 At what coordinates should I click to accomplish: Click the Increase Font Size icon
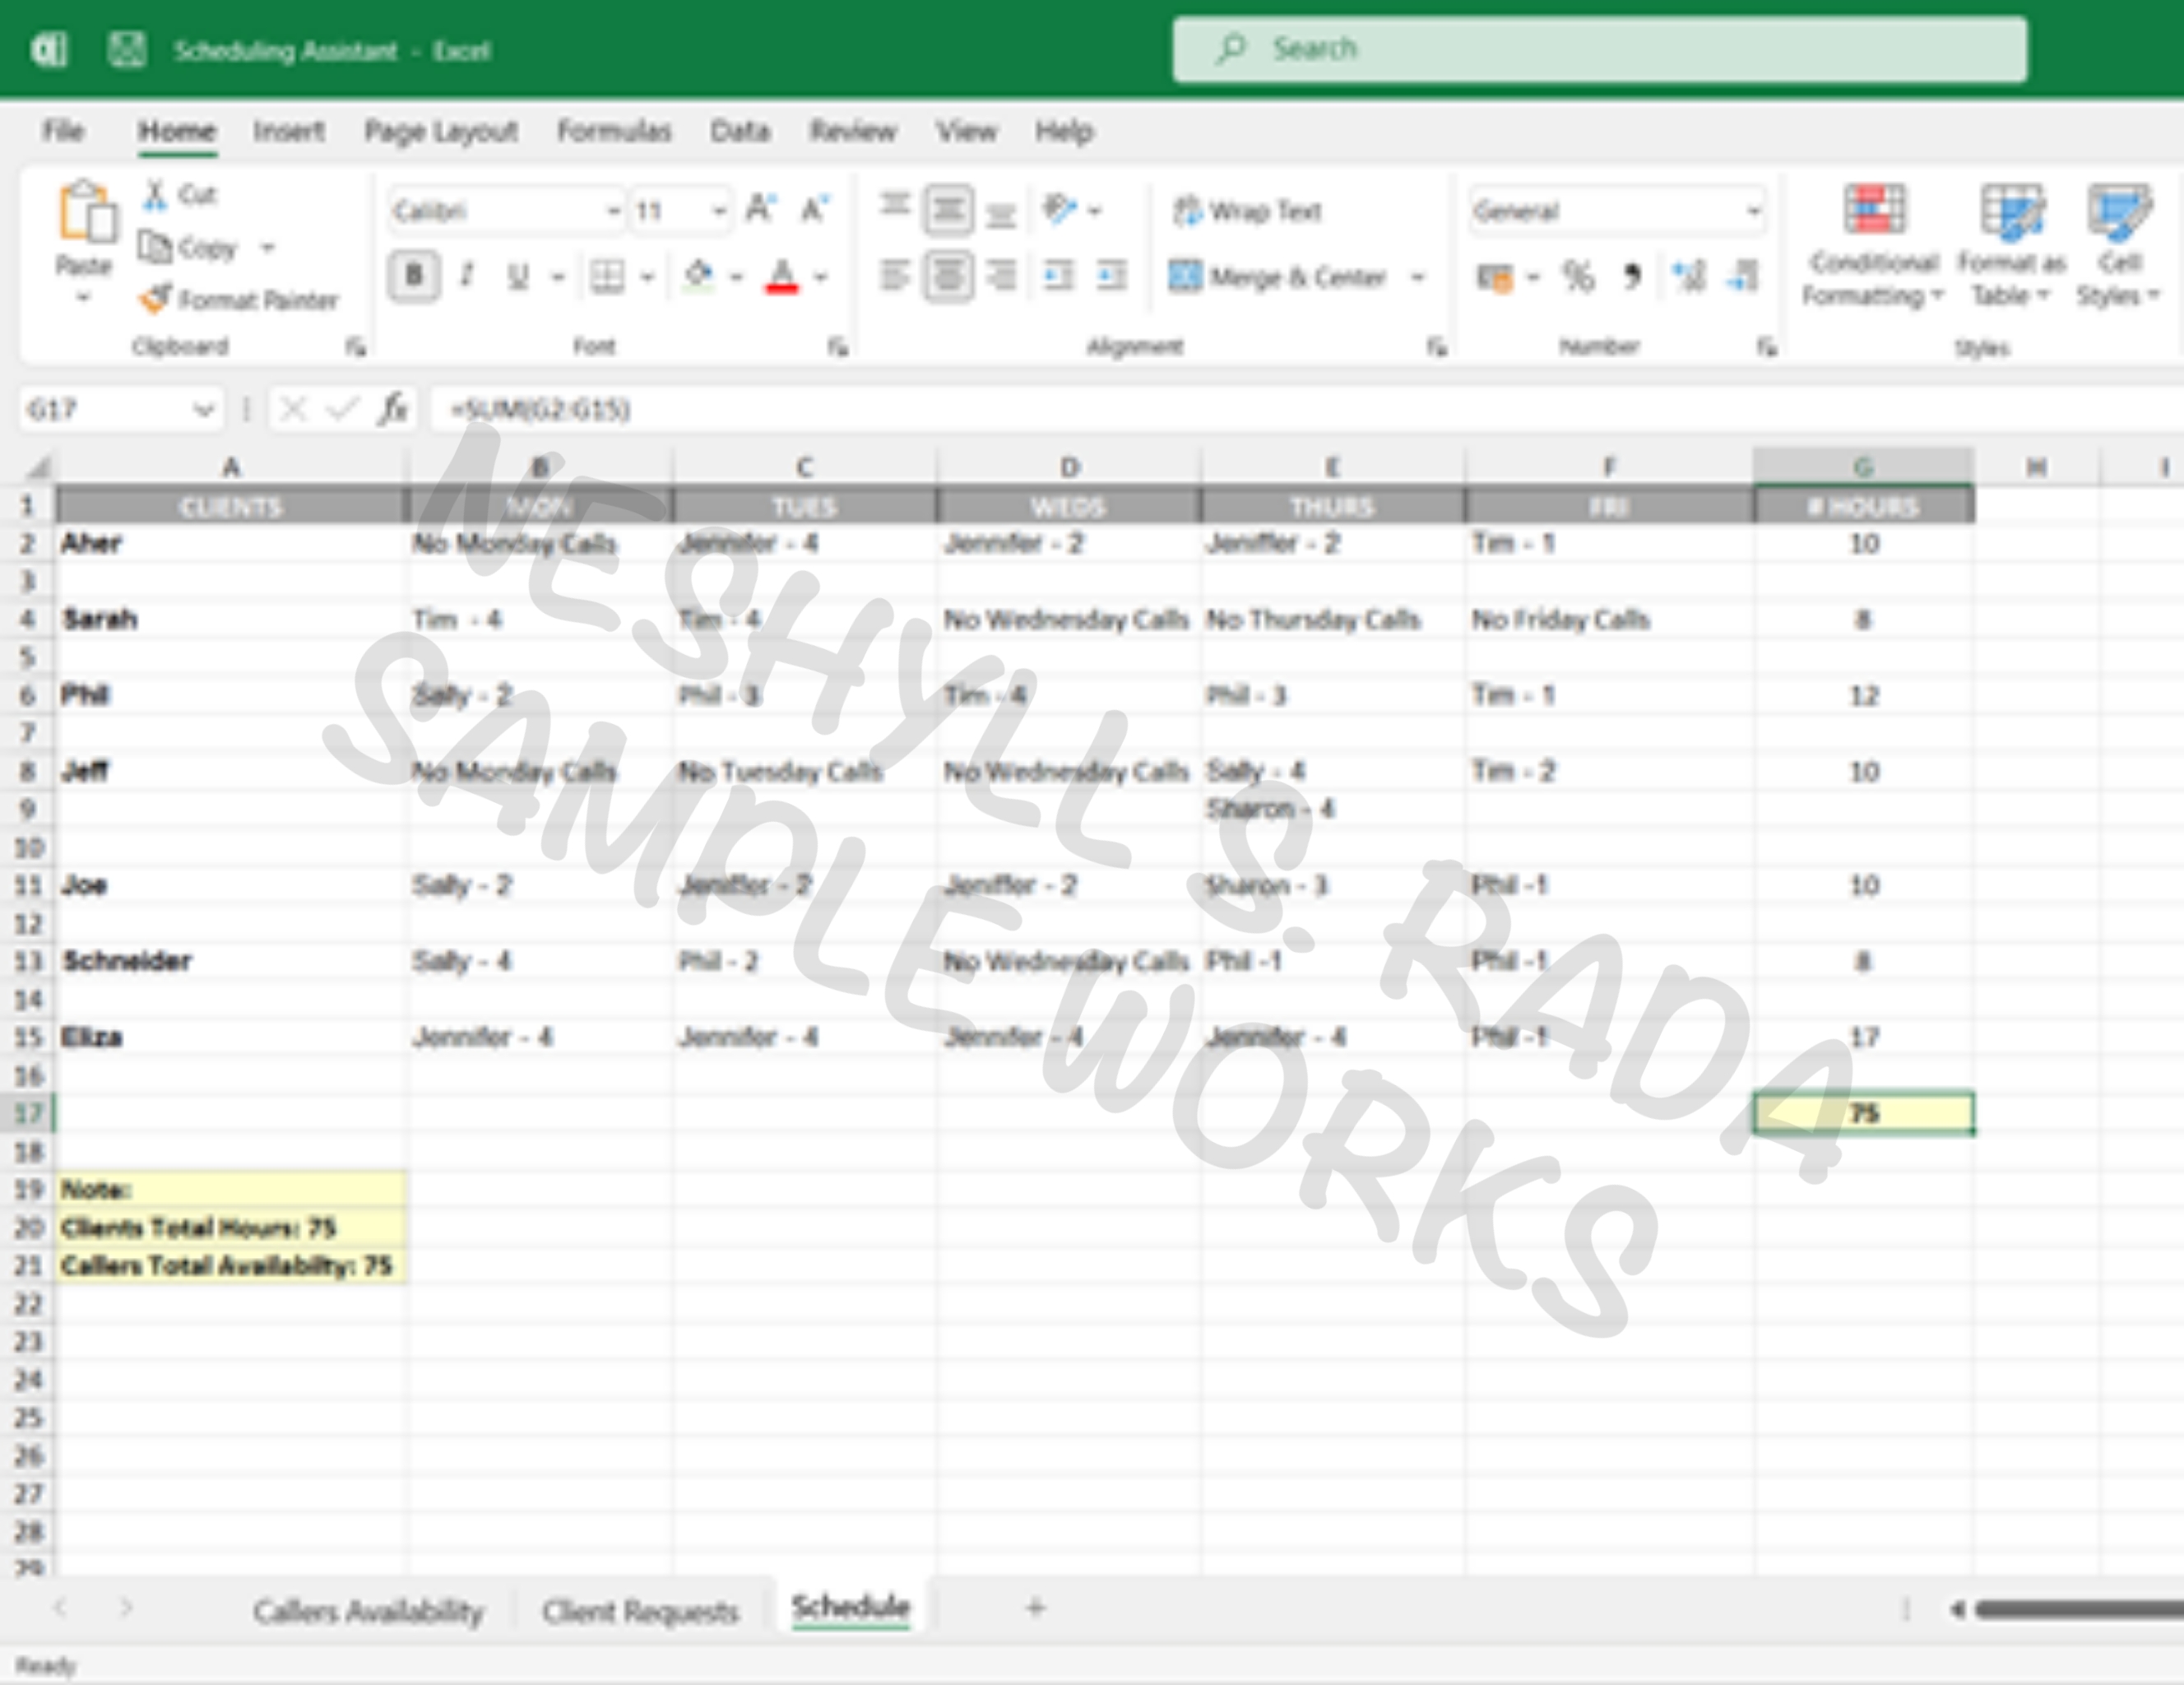pyautogui.click(x=760, y=210)
